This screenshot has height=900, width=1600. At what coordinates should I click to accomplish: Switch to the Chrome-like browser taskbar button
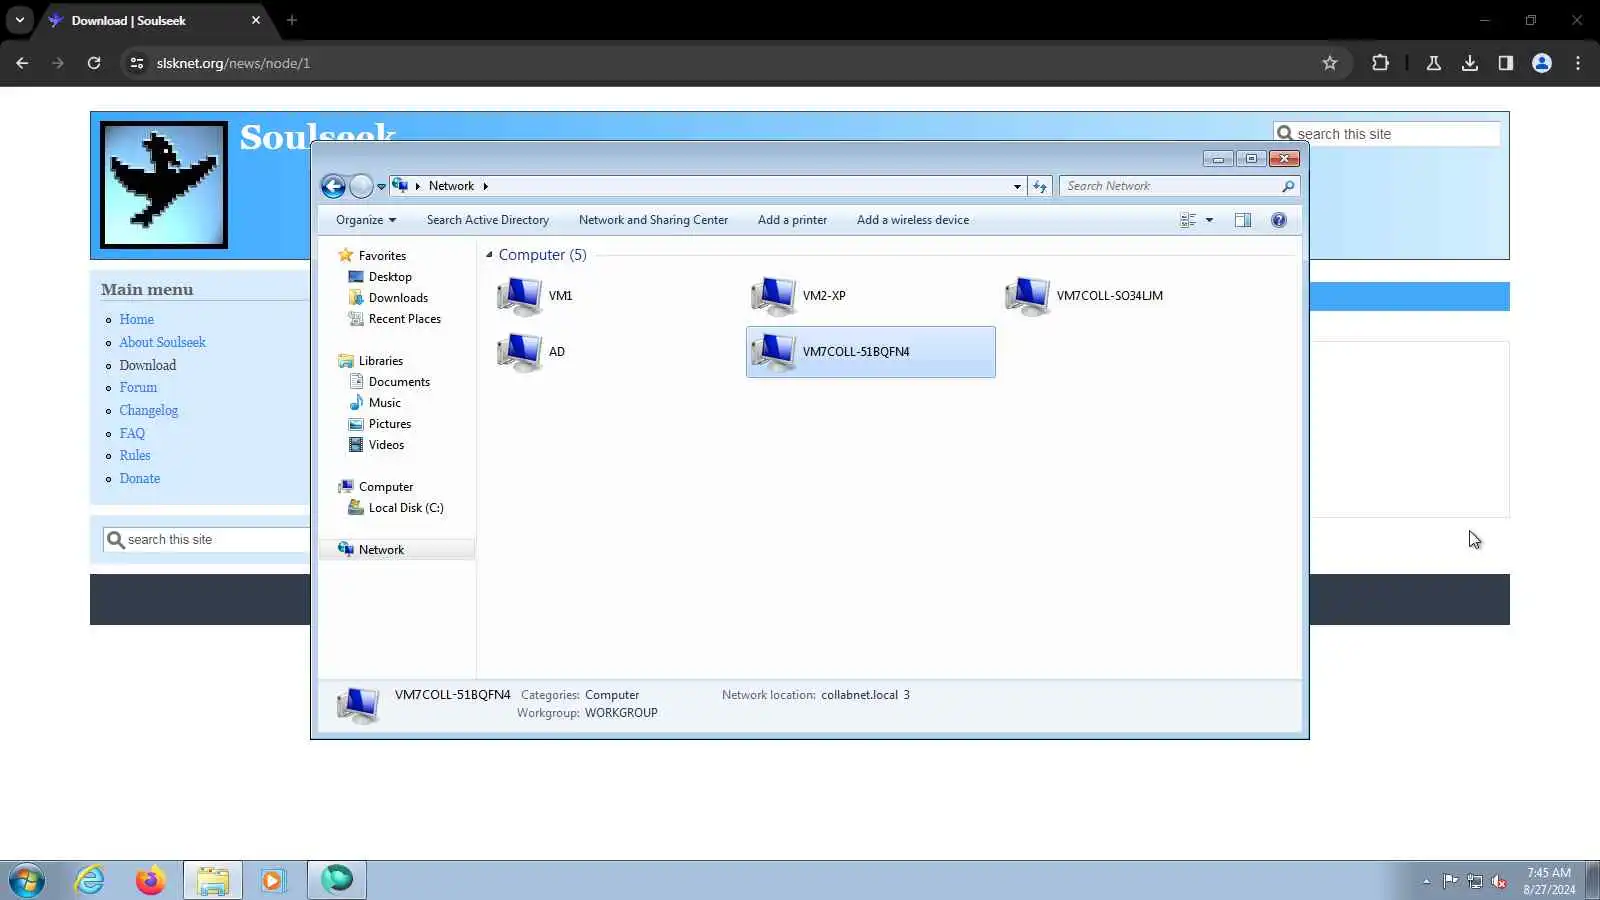(x=337, y=880)
